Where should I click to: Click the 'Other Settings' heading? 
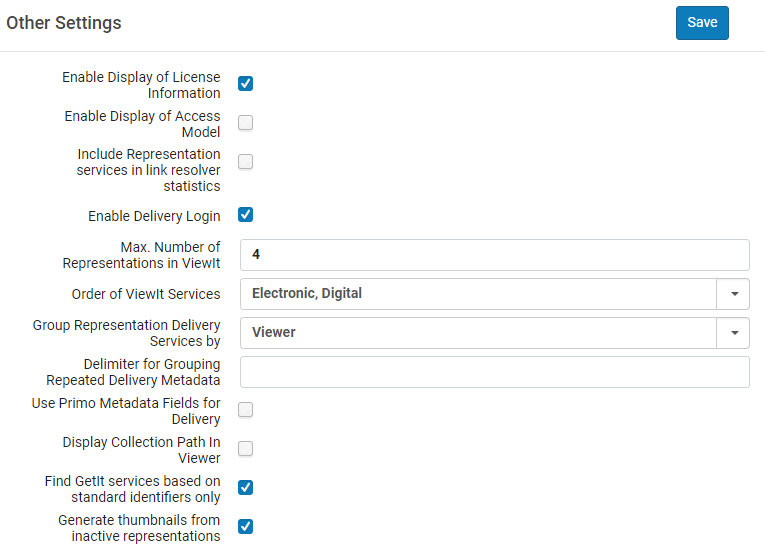(x=64, y=23)
